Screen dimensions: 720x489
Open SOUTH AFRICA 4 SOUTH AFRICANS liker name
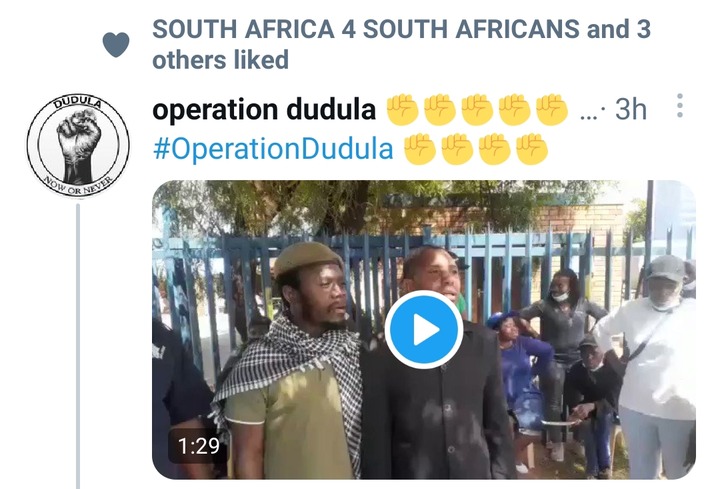(366, 29)
